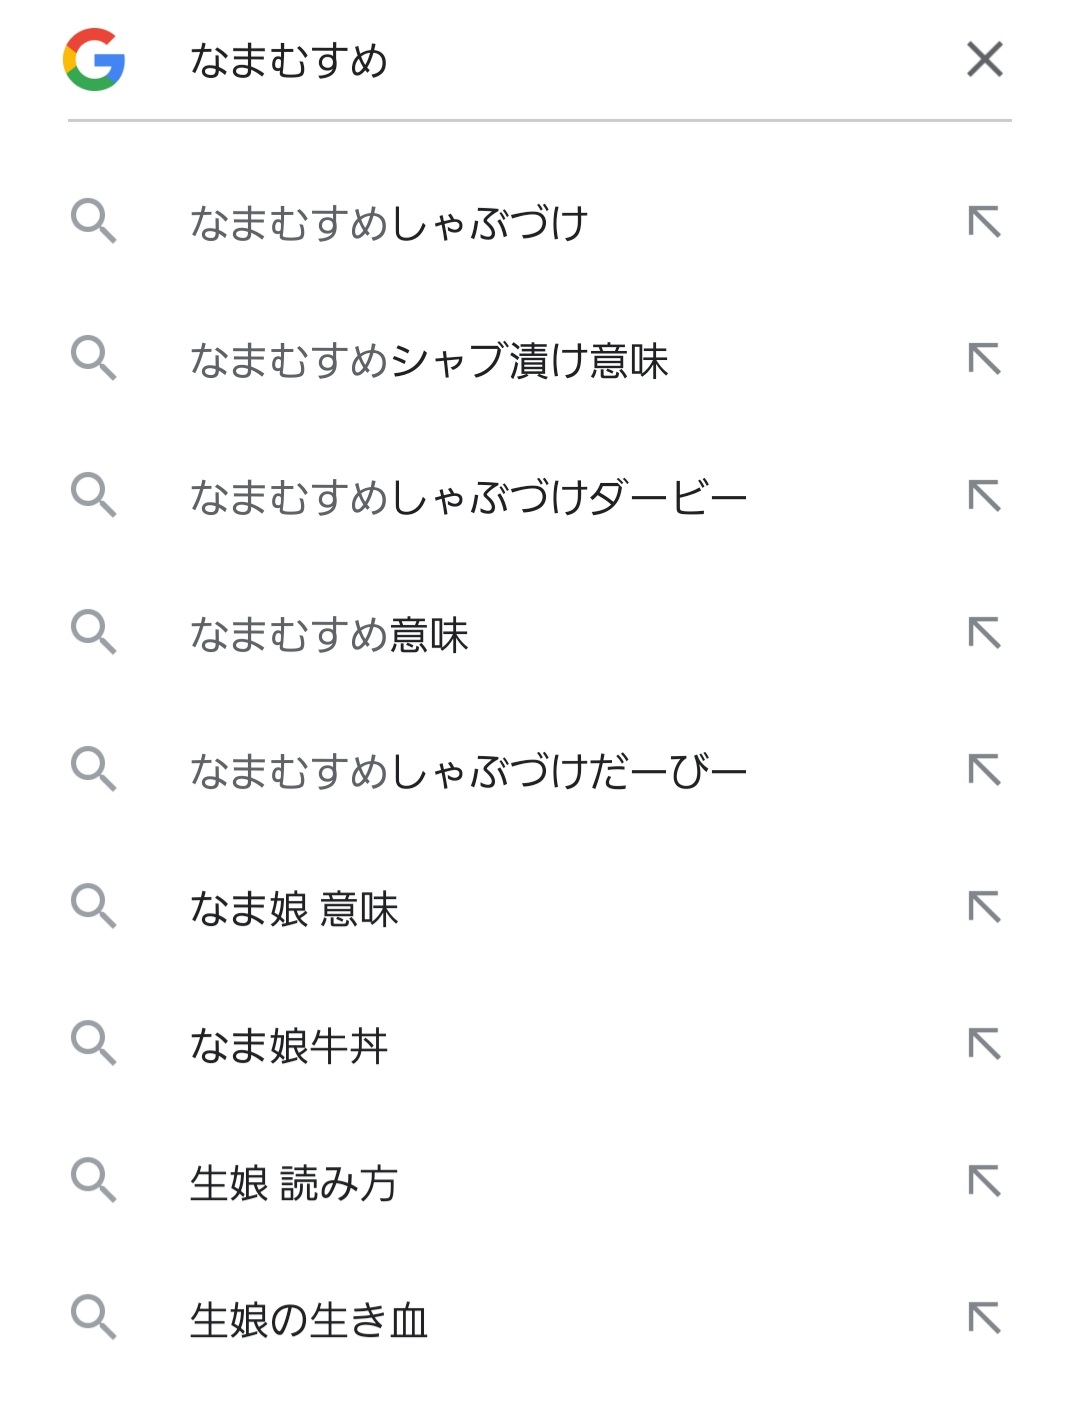
Task: Tap the fill arrow for なま娘牛丼
Action: 984,1044
